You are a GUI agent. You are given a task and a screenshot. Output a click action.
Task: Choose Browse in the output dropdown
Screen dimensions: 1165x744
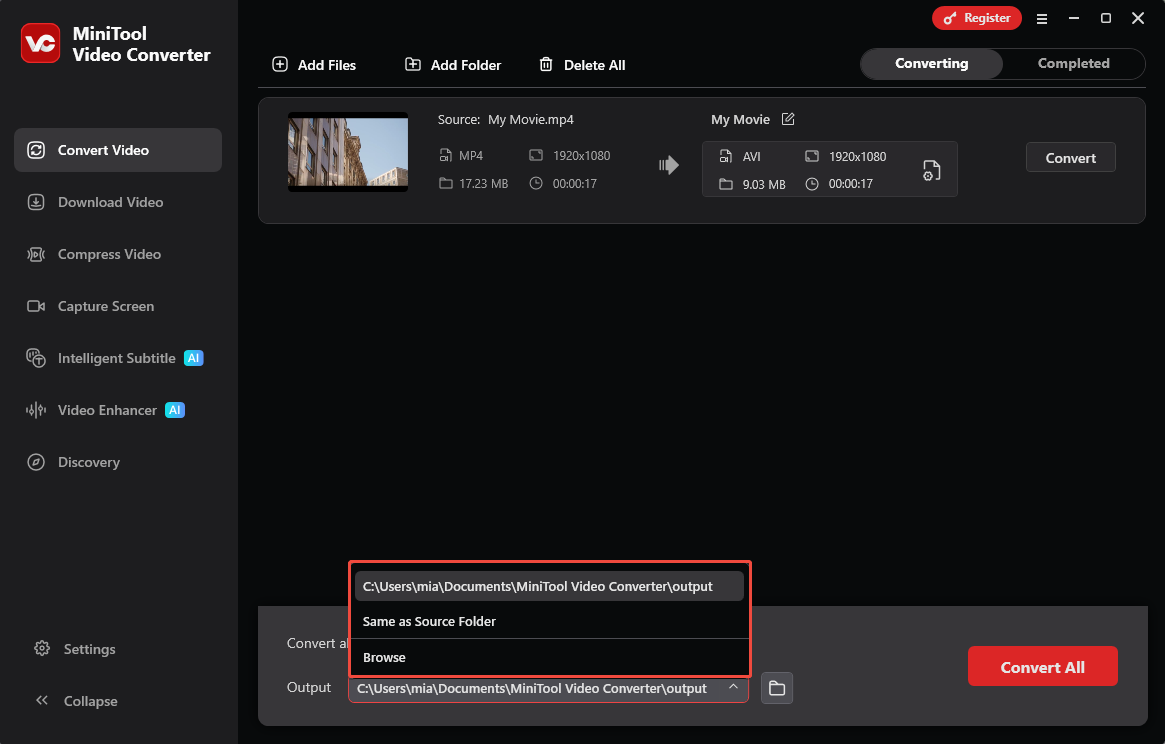coord(549,658)
